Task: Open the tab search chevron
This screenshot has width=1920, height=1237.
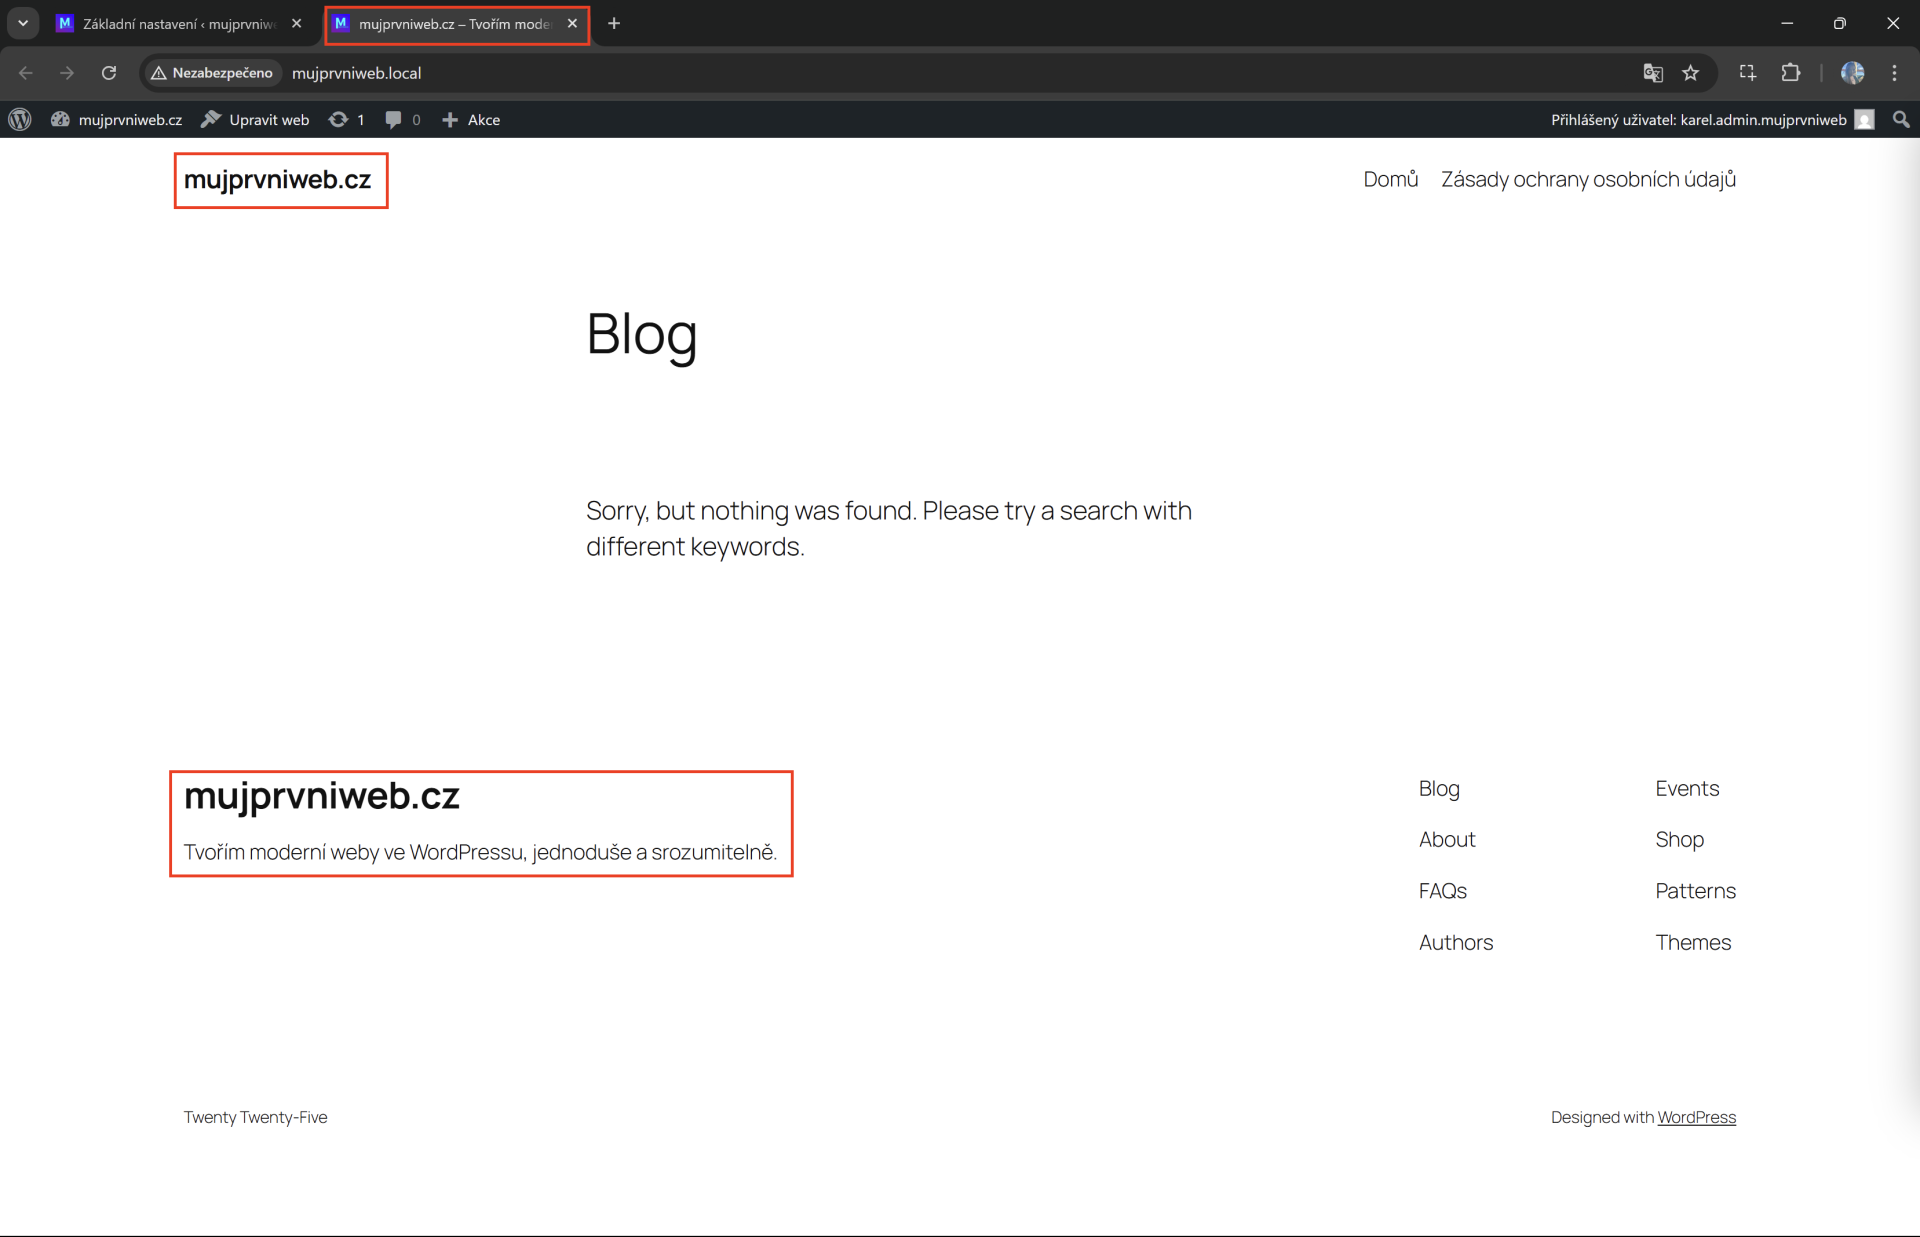Action: tap(22, 23)
